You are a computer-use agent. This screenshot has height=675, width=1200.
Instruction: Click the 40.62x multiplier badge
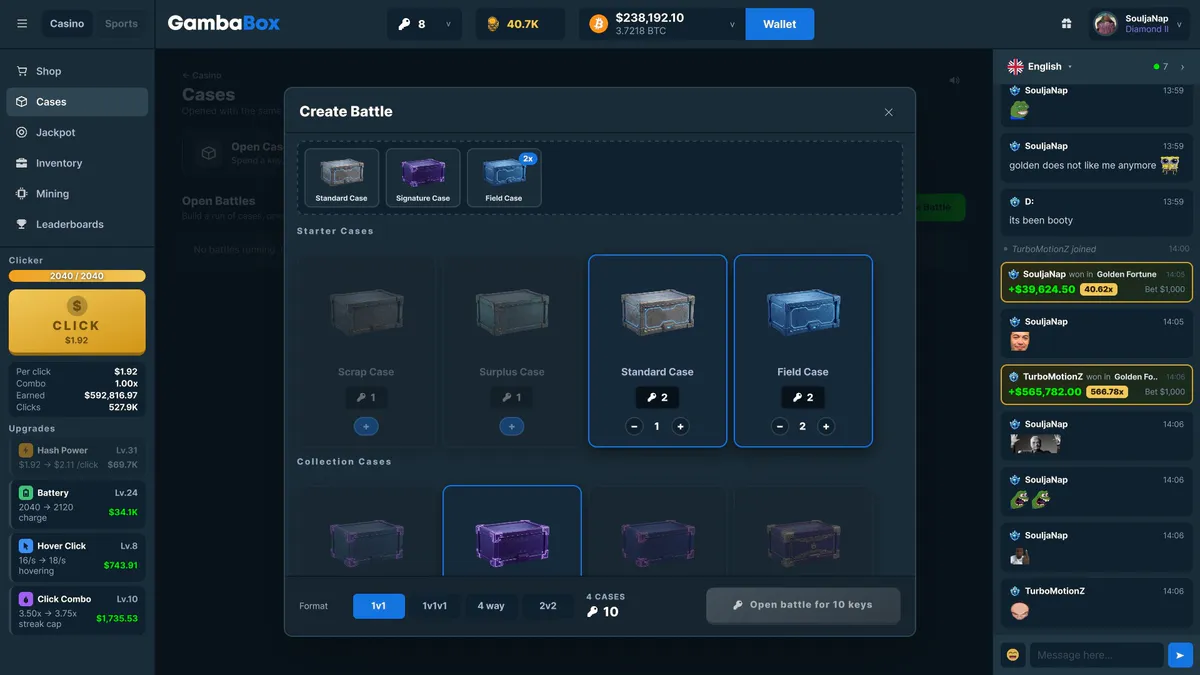click(x=1099, y=290)
